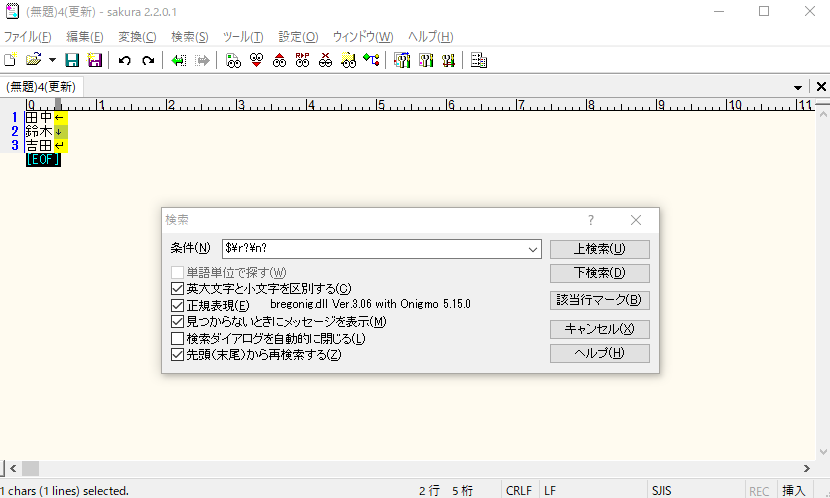Open dropdown arrow beside Open file icon
The width and height of the screenshot is (830, 498).
pyautogui.click(x=52, y=61)
